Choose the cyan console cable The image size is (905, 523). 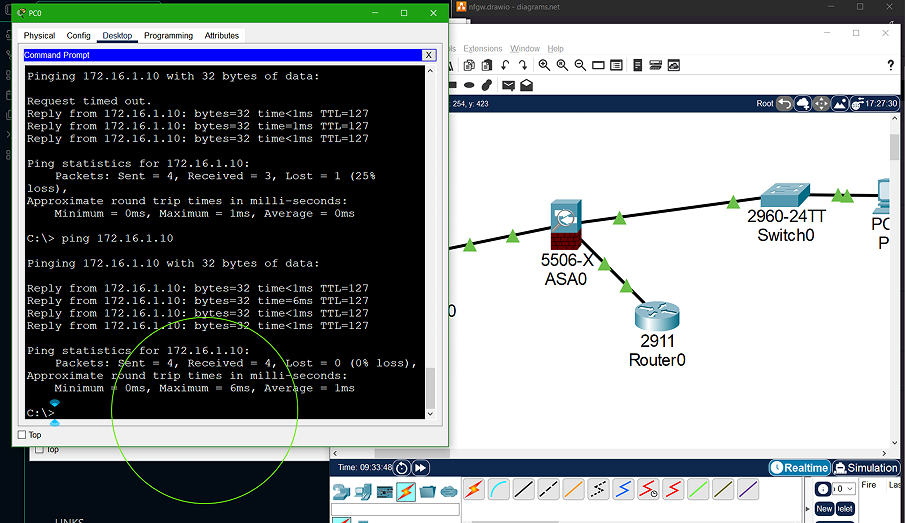point(499,490)
